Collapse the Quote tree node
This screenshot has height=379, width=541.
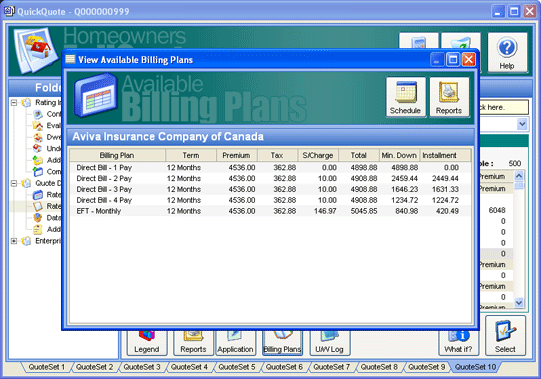(14, 183)
